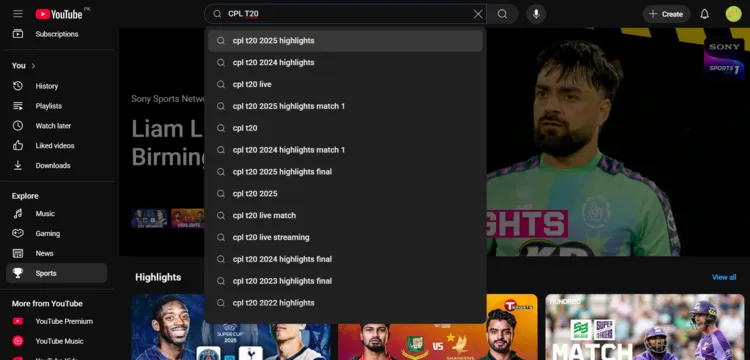Open Downloads in sidebar
Screen dimensions: 750x360
[56, 165]
